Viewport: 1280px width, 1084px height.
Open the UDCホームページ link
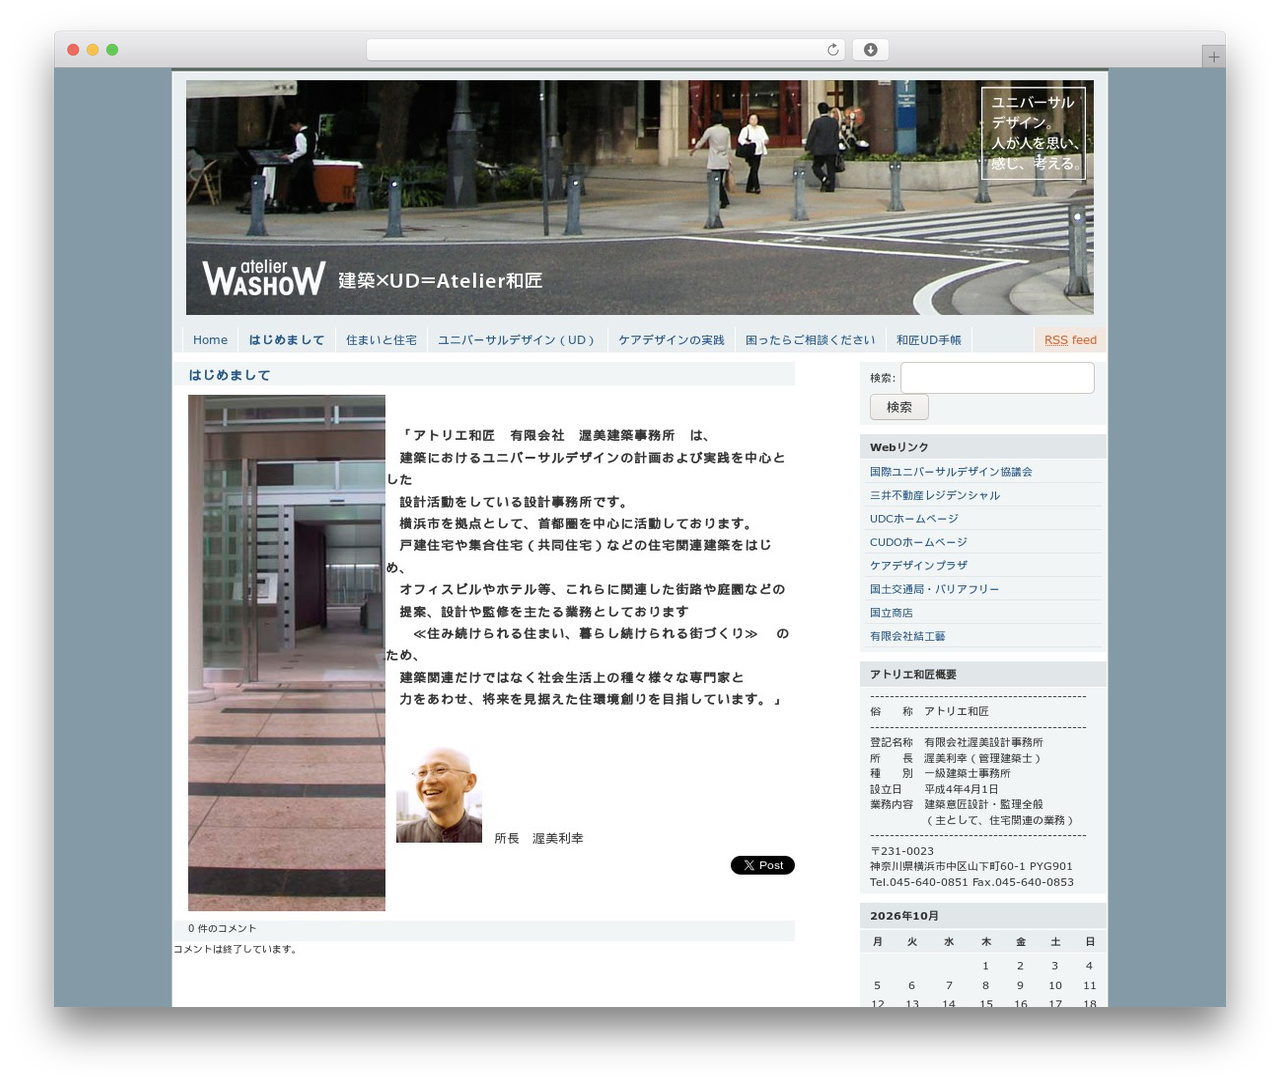tap(914, 519)
